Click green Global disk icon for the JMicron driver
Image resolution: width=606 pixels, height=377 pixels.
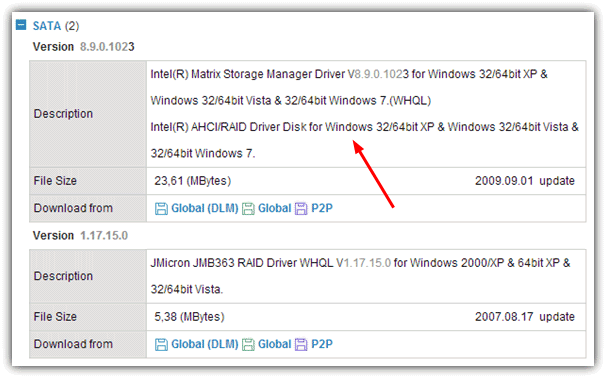click(x=248, y=344)
